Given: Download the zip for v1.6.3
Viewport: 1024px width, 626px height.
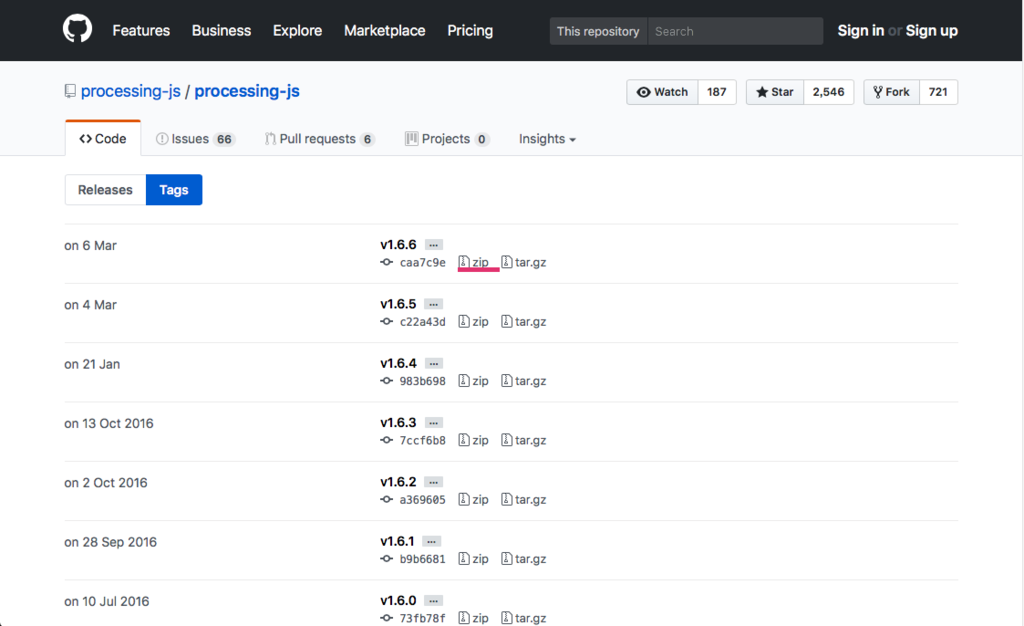Looking at the screenshot, I should tap(473, 441).
